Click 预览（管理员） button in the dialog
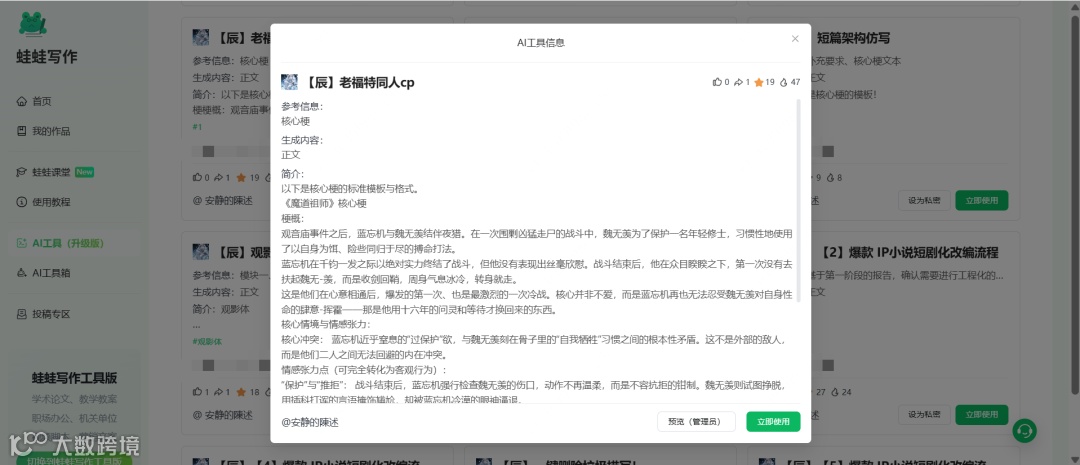This screenshot has width=1080, height=465. coord(696,422)
